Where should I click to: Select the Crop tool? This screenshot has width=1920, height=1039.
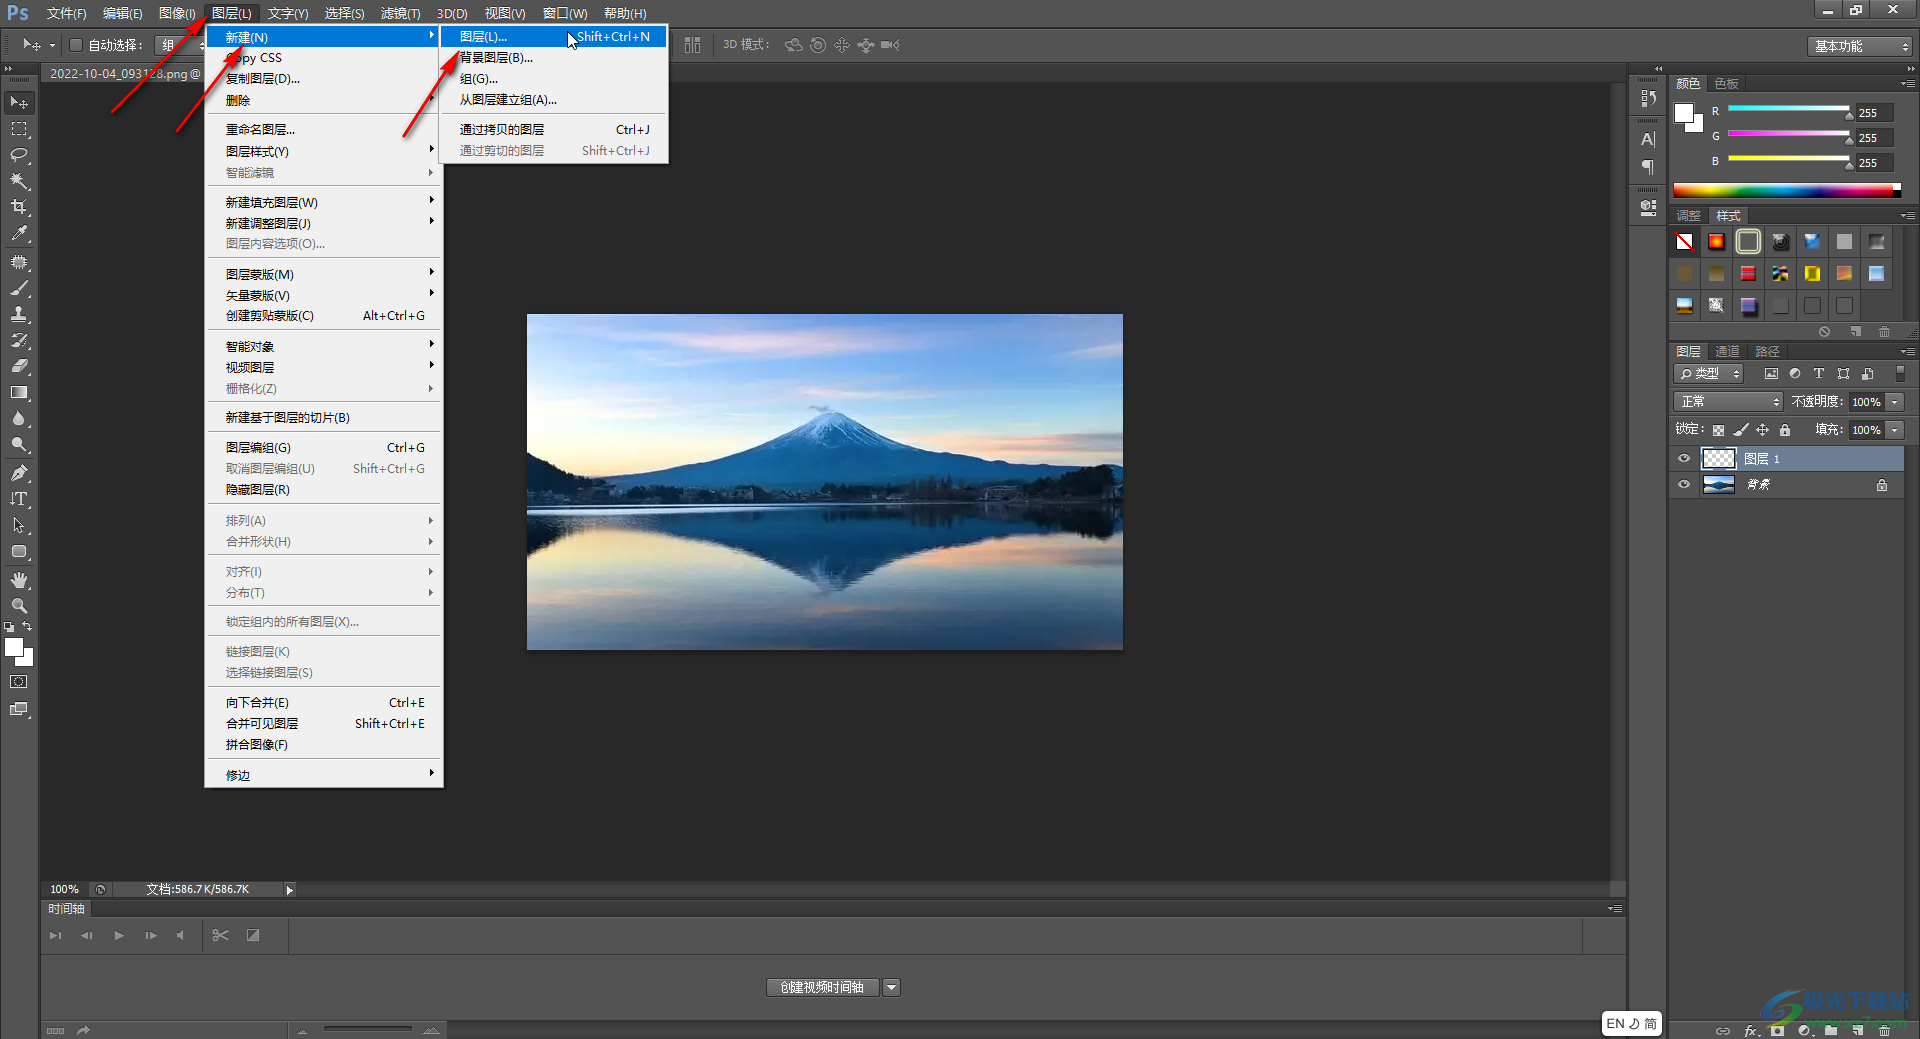[19, 207]
